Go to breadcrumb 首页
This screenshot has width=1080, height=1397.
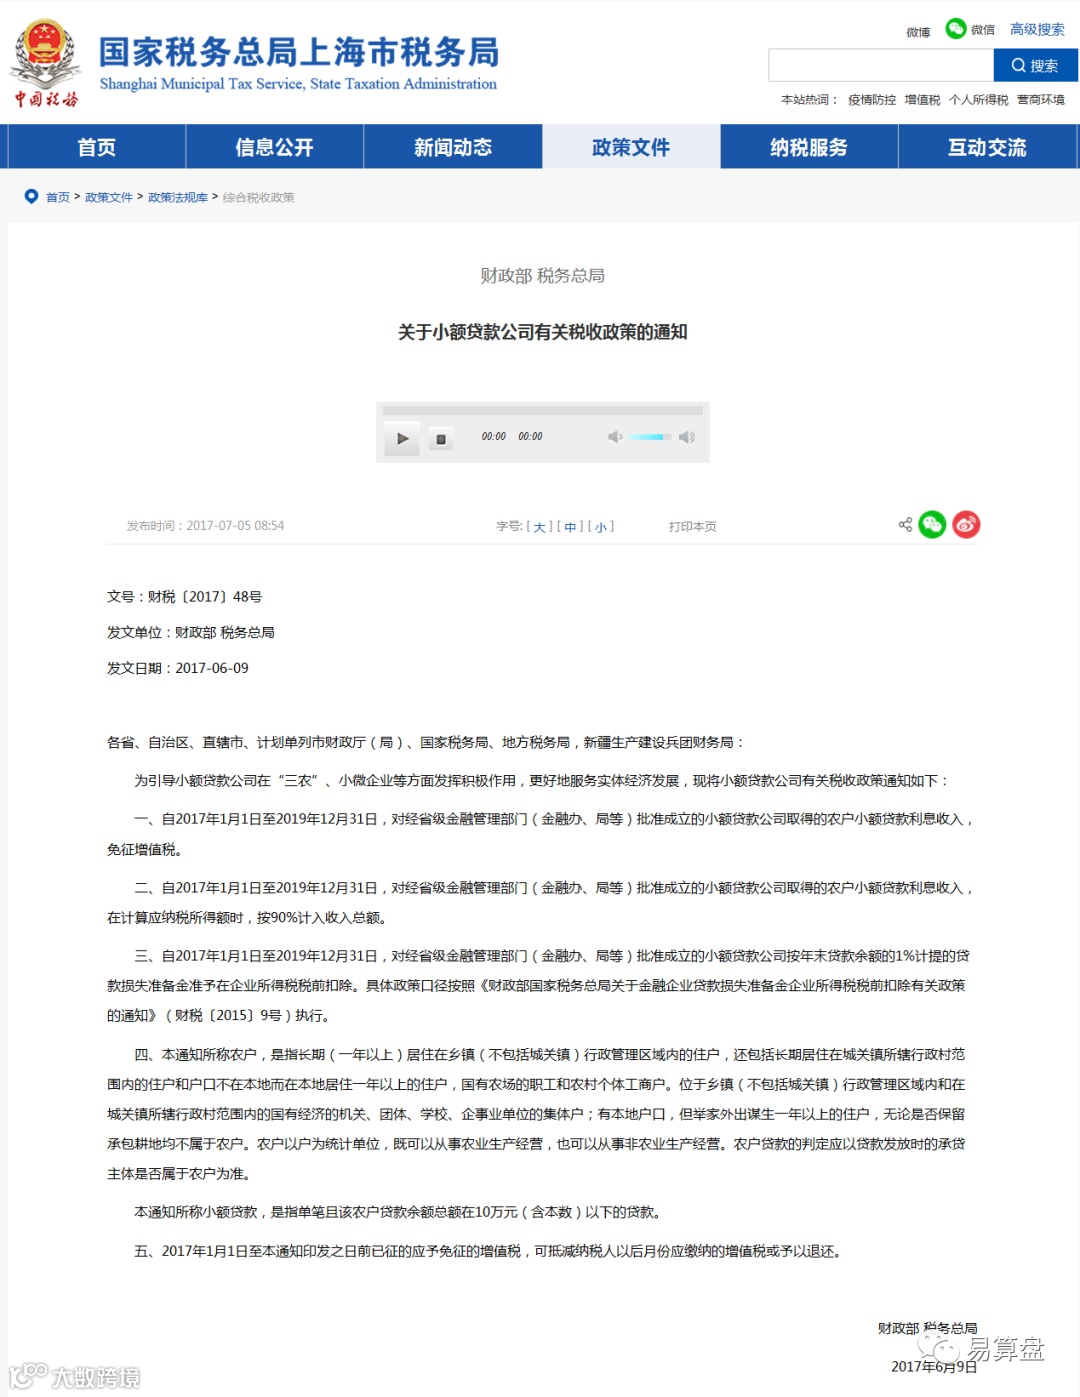coord(58,198)
